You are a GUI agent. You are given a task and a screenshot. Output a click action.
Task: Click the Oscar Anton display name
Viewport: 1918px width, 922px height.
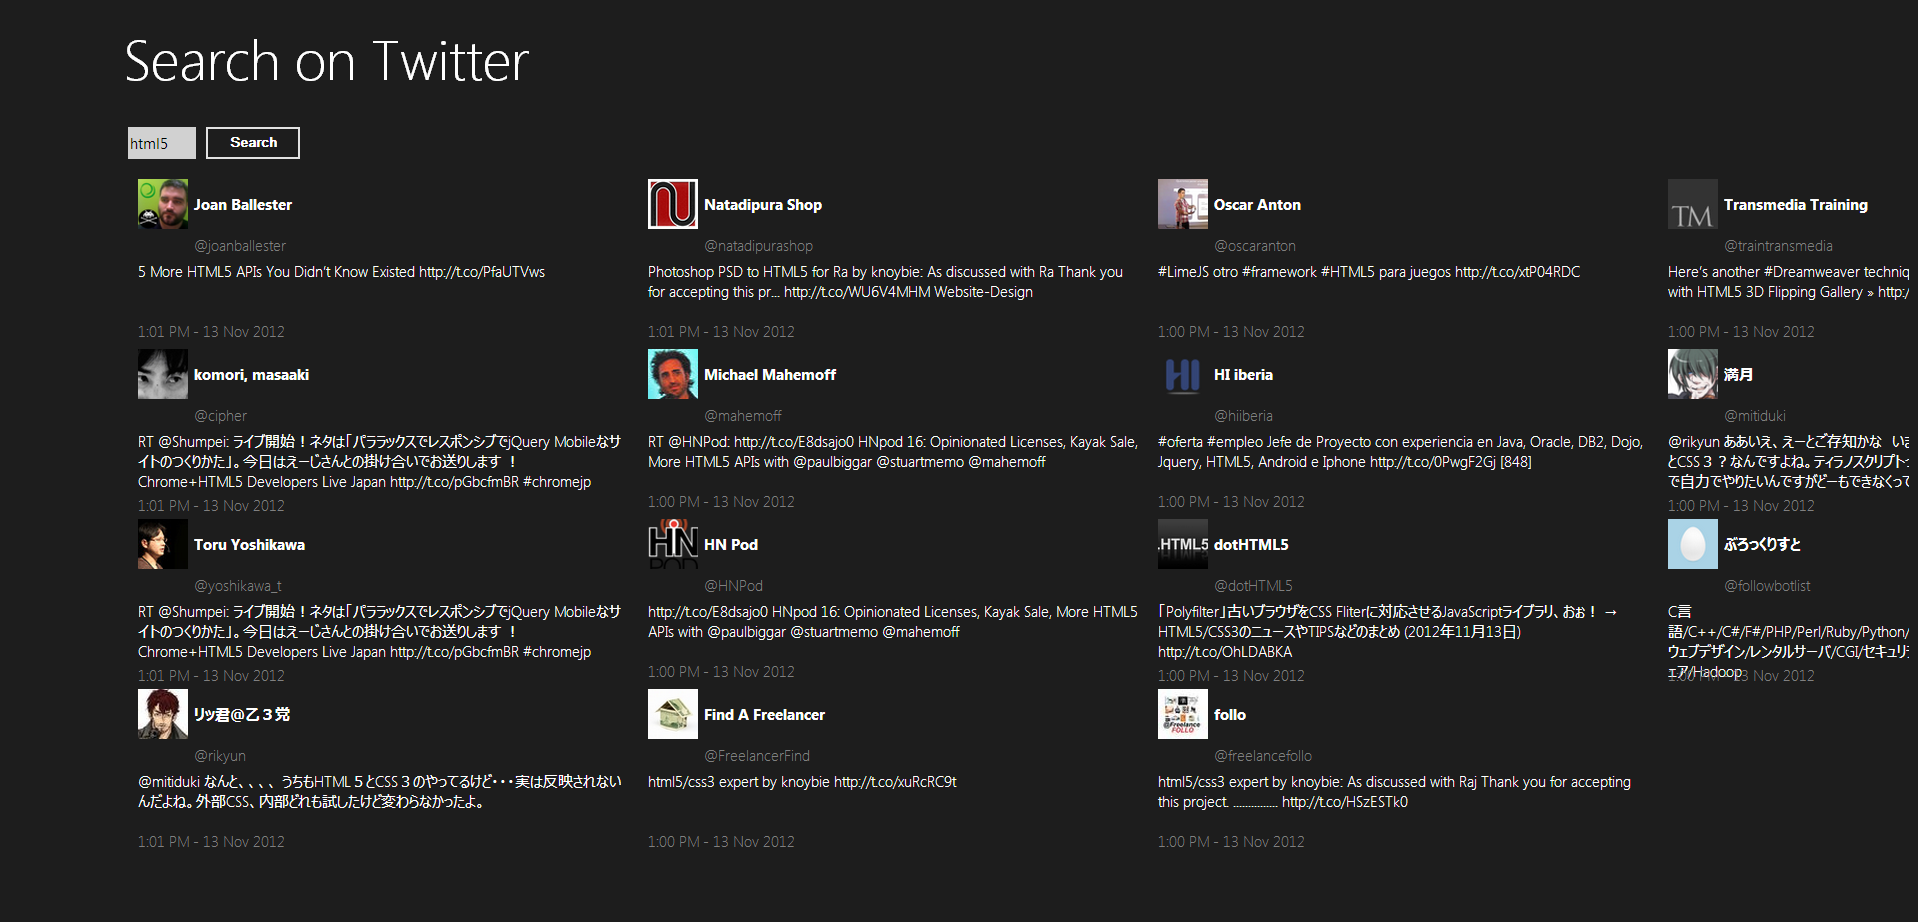pyautogui.click(x=1256, y=205)
